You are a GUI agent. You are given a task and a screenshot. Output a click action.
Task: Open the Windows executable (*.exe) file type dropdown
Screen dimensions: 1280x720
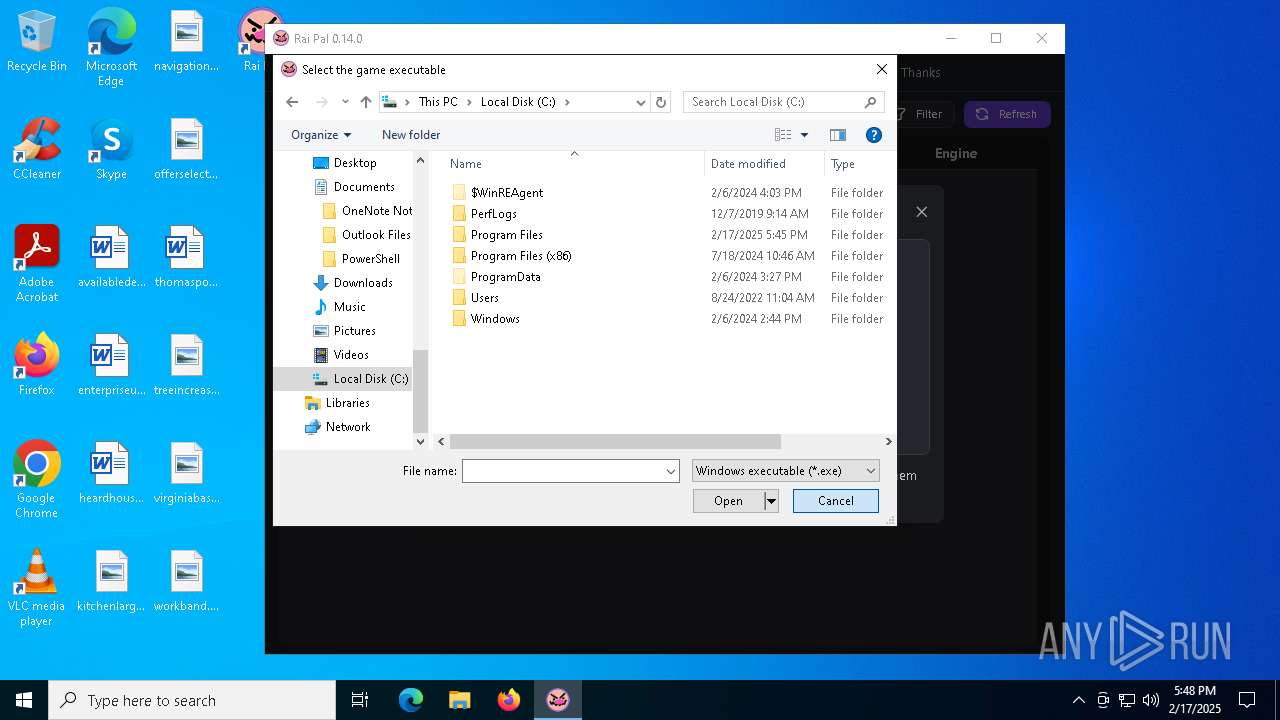tap(785, 471)
